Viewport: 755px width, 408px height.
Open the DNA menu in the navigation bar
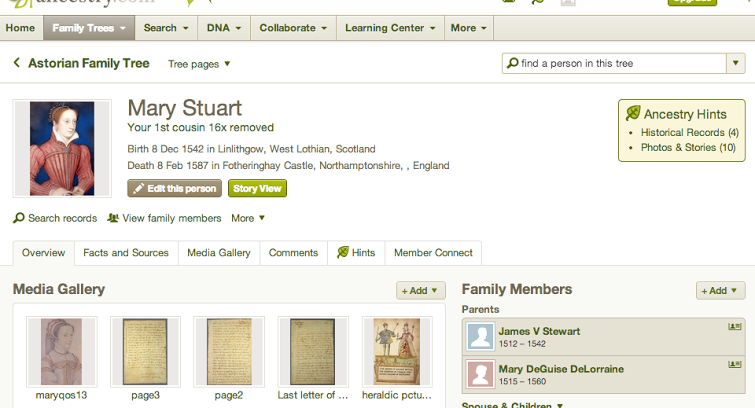click(222, 28)
